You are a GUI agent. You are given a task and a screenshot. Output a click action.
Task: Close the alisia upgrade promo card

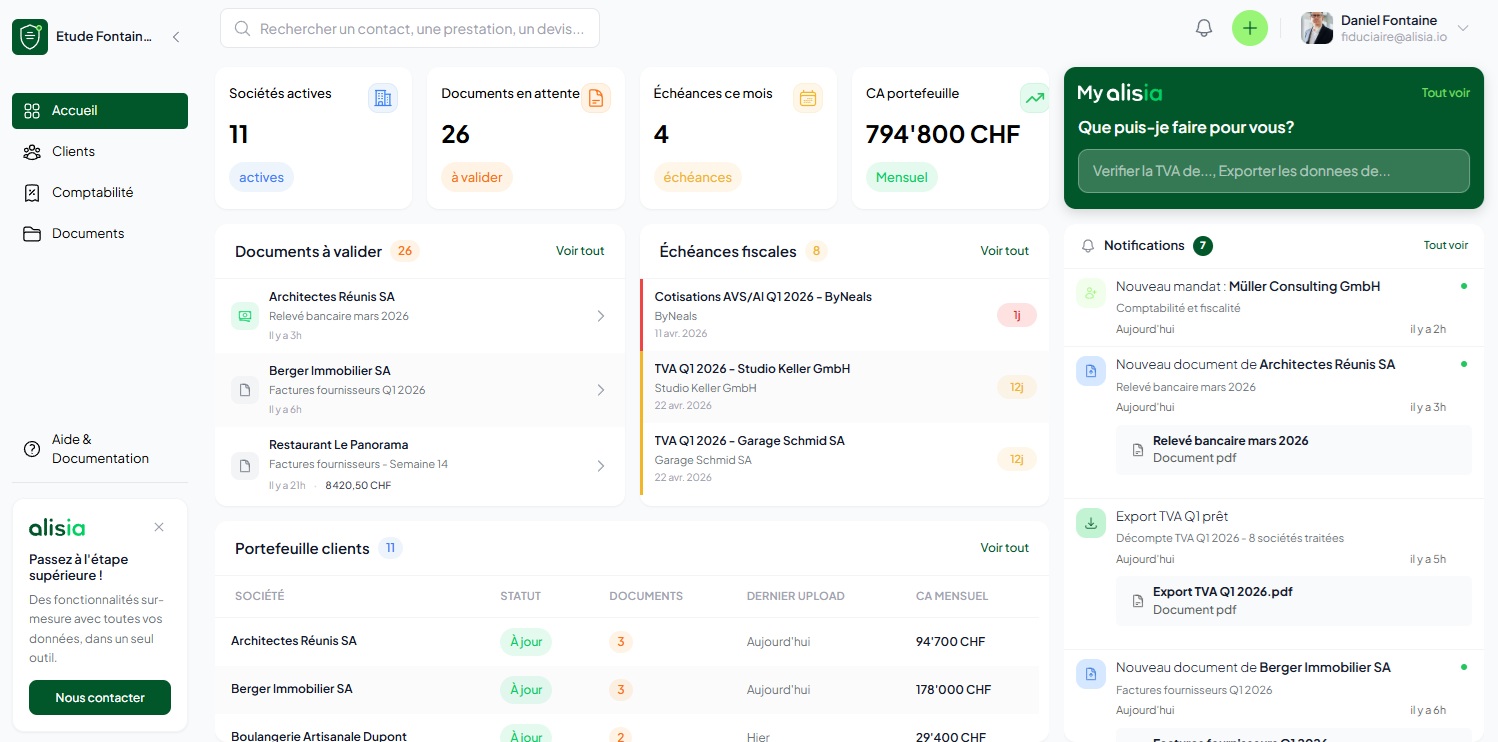click(x=159, y=527)
